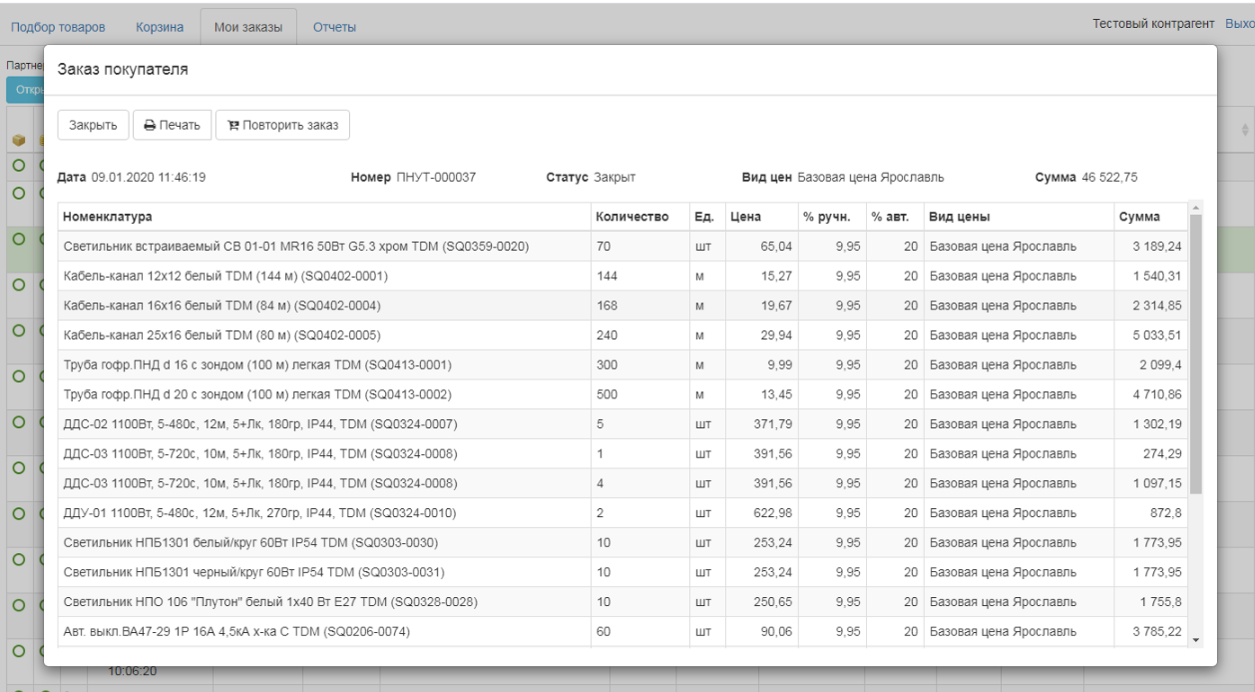Viewport: 1255px width, 692px height.
Task: Click leftmost green status circle in highlighted row
Action: 18,239
